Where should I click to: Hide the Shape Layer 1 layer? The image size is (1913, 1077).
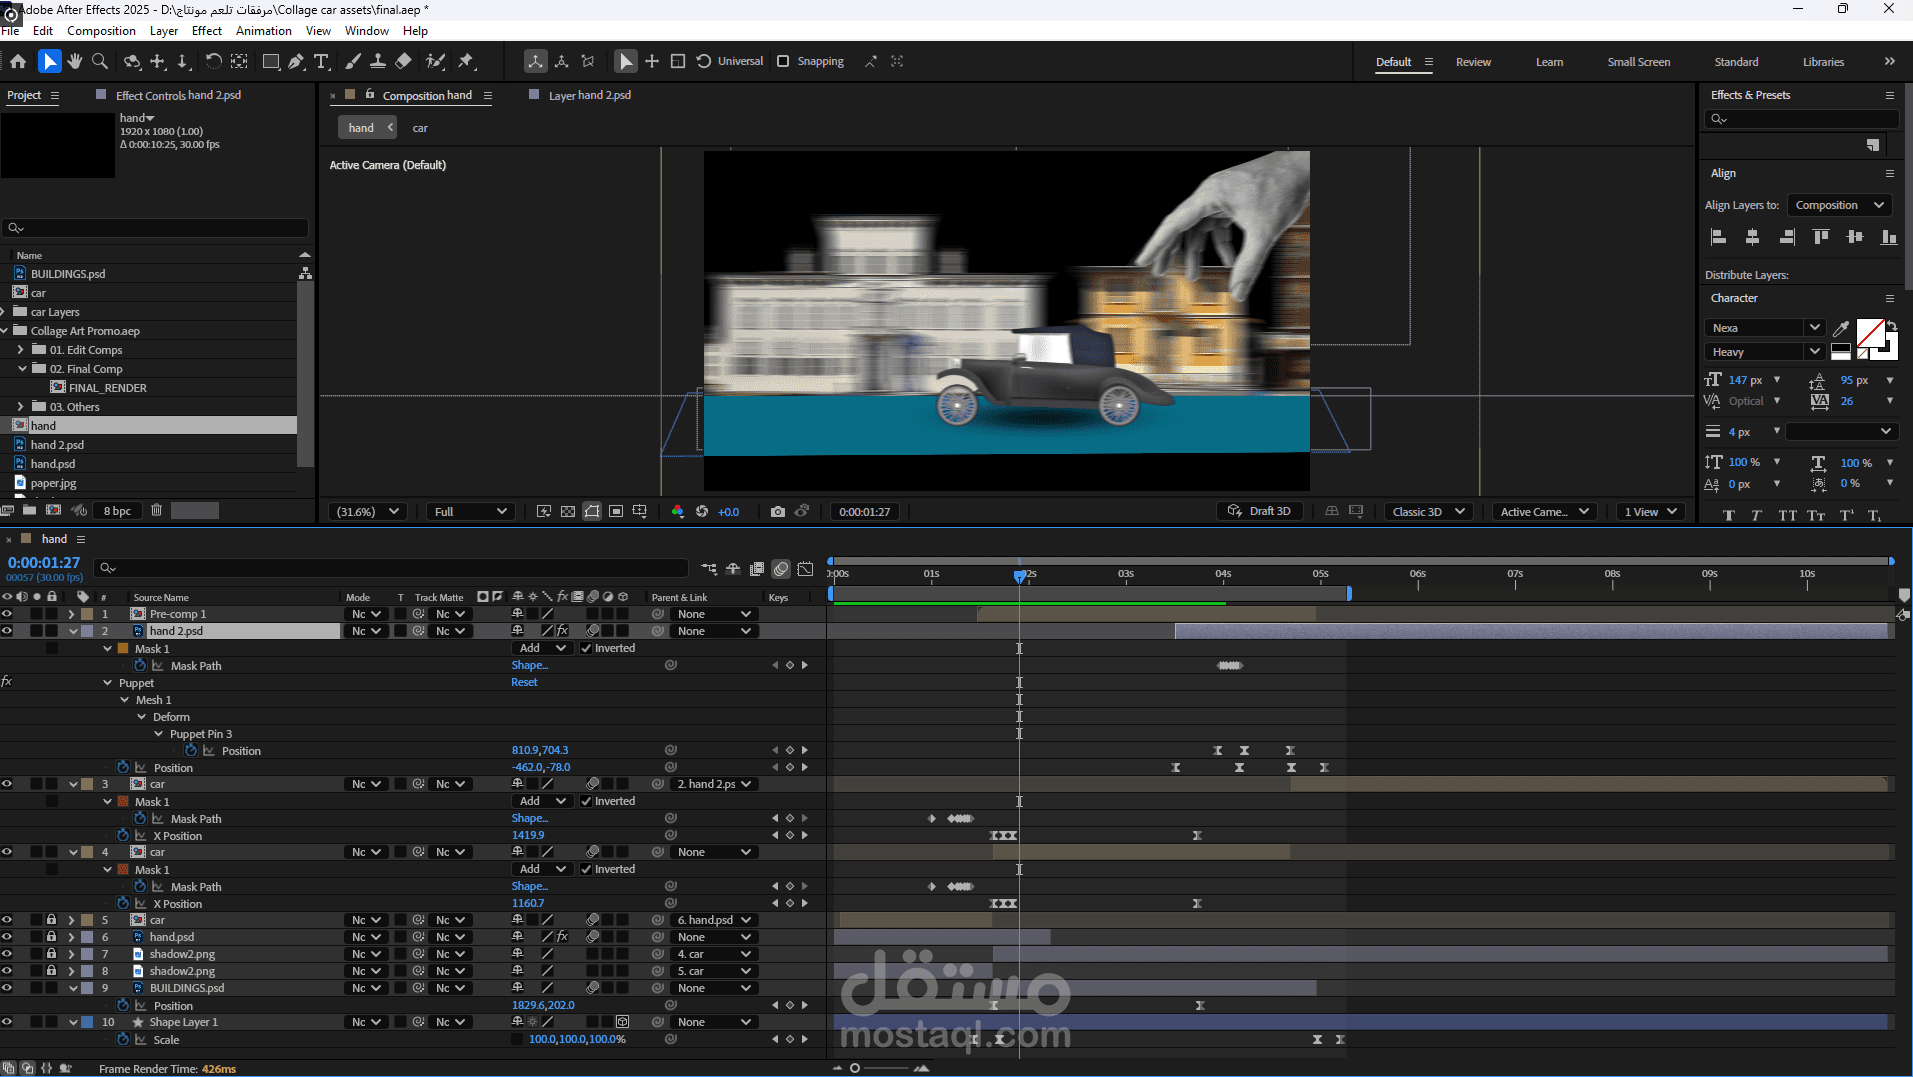pyautogui.click(x=7, y=1022)
